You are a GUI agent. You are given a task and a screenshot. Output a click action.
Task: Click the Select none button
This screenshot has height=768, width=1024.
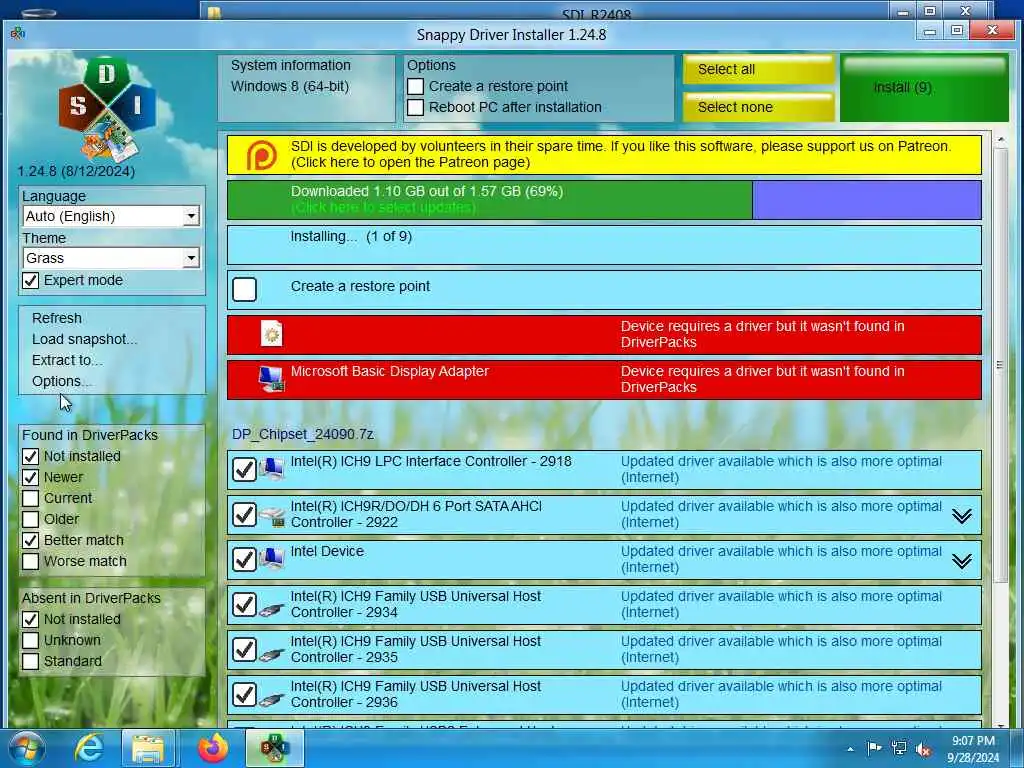tap(758, 107)
